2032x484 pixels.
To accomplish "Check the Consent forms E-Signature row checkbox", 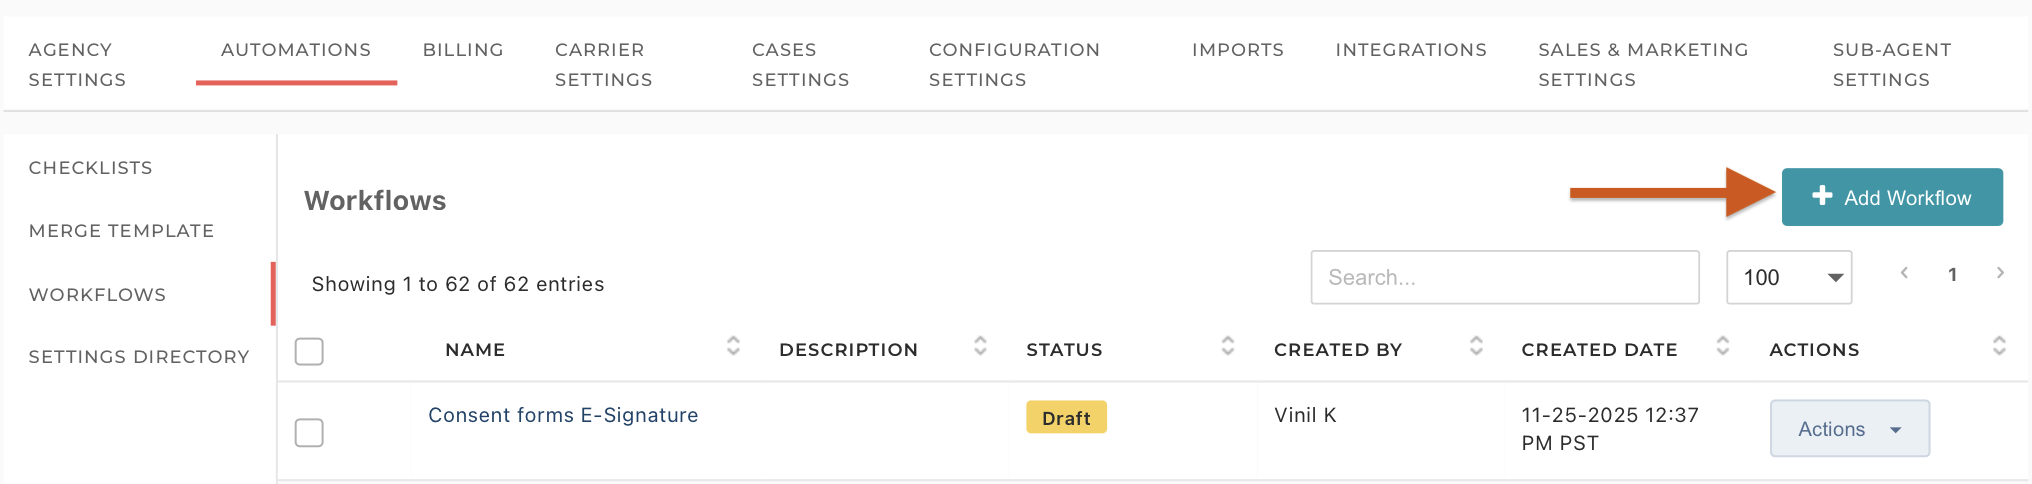I will click(x=309, y=433).
